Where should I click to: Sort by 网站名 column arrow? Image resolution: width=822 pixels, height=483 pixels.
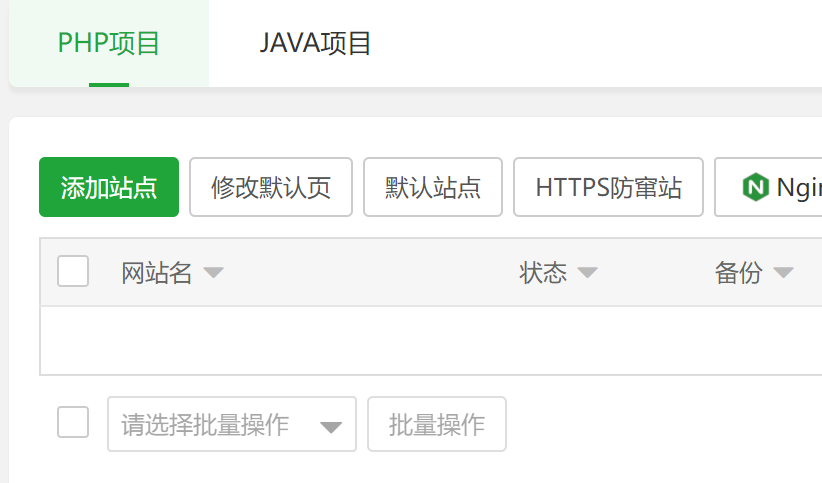pyautogui.click(x=213, y=273)
